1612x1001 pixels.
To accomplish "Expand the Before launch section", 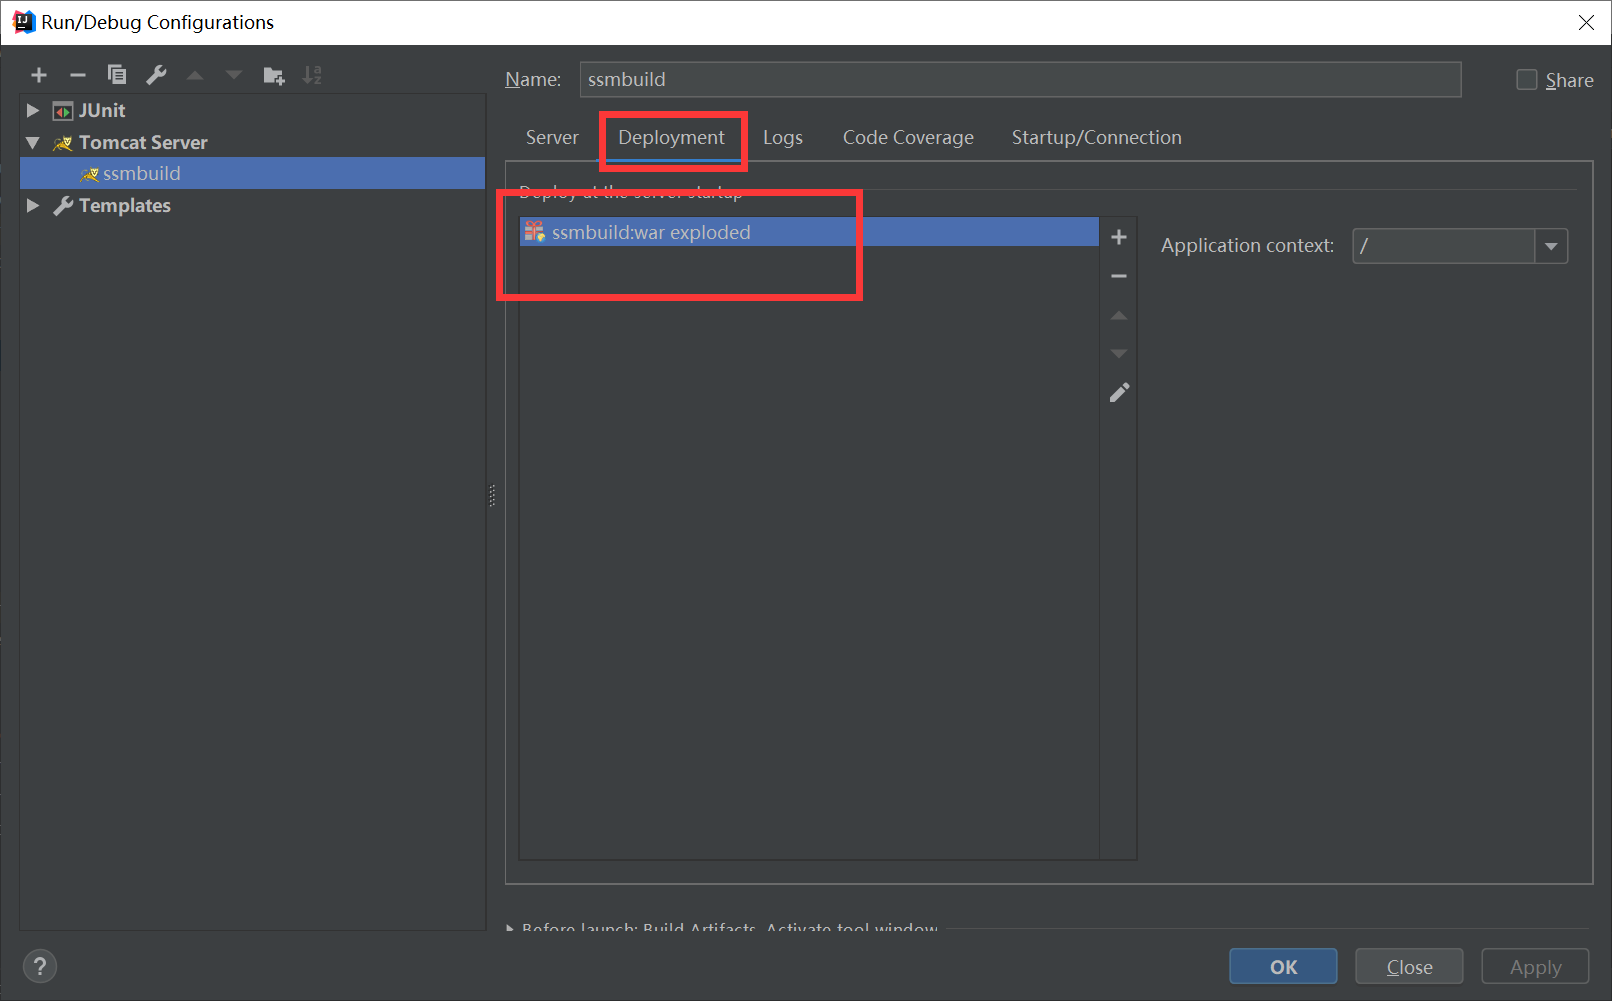I will 511,928.
